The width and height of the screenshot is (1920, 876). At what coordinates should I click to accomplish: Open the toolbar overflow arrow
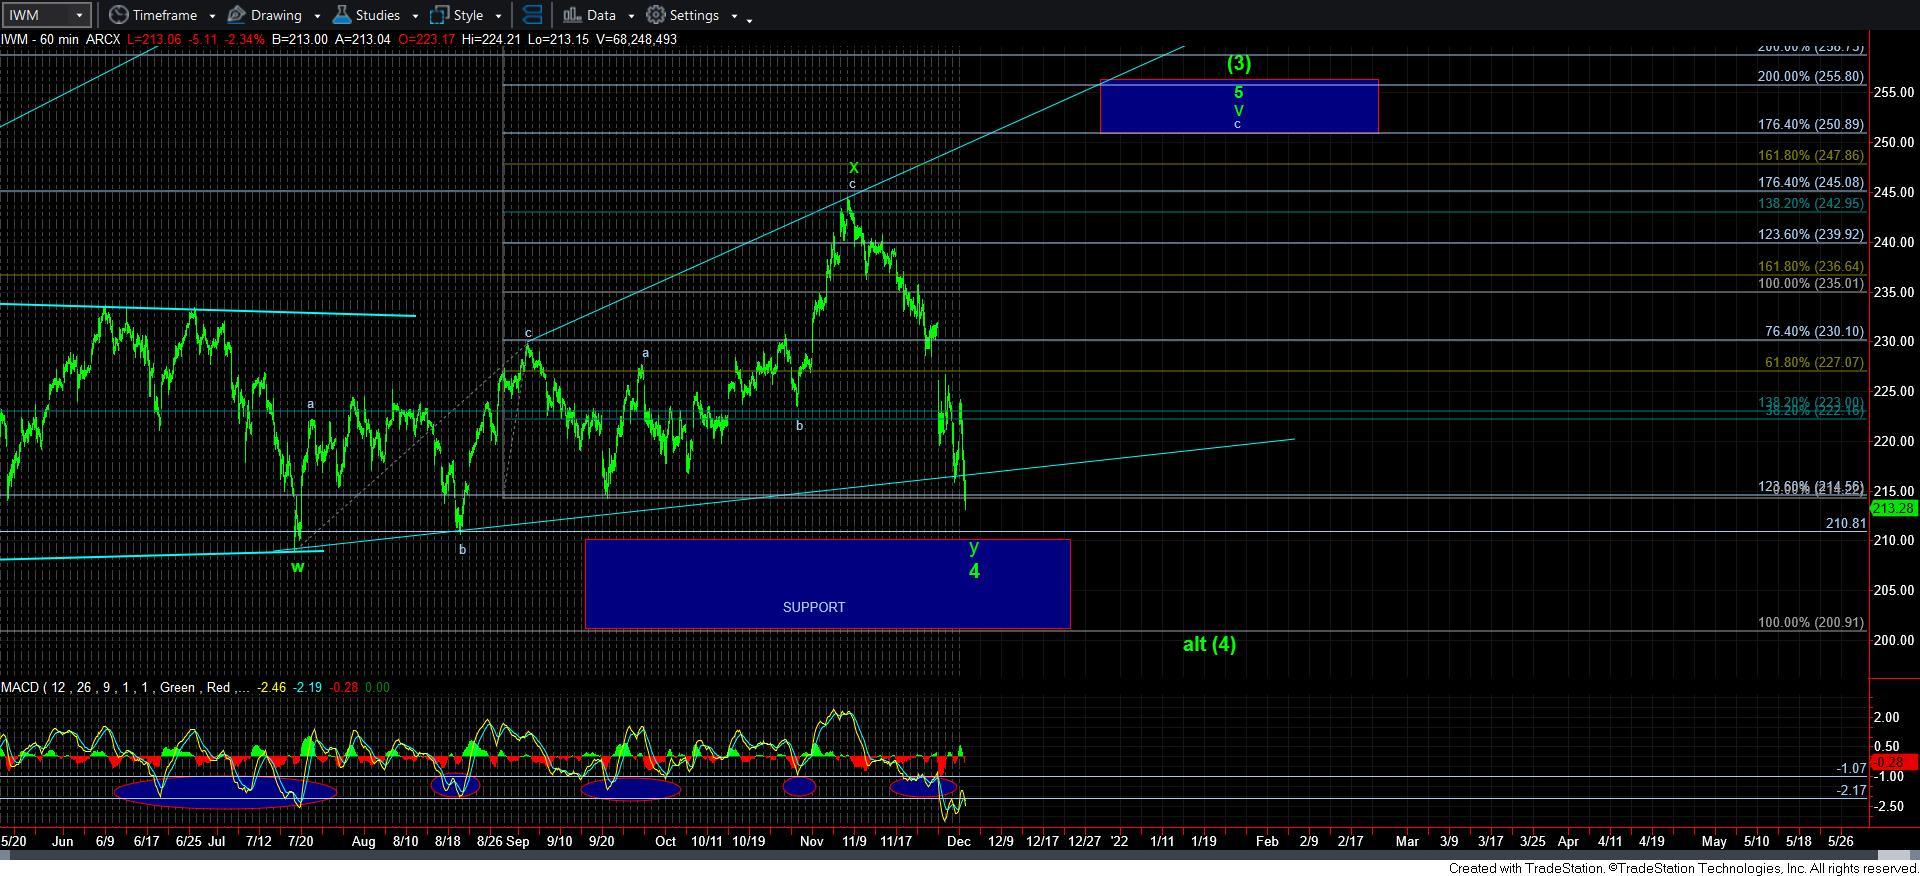(750, 18)
